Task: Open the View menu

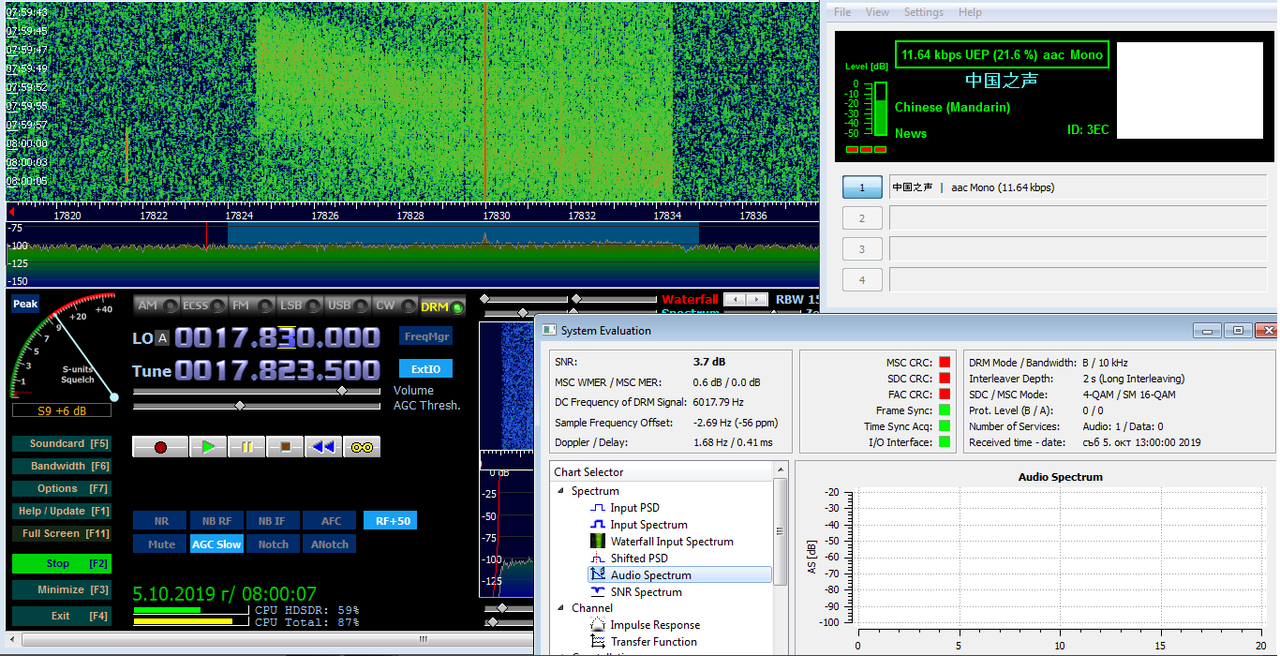Action: [x=877, y=12]
